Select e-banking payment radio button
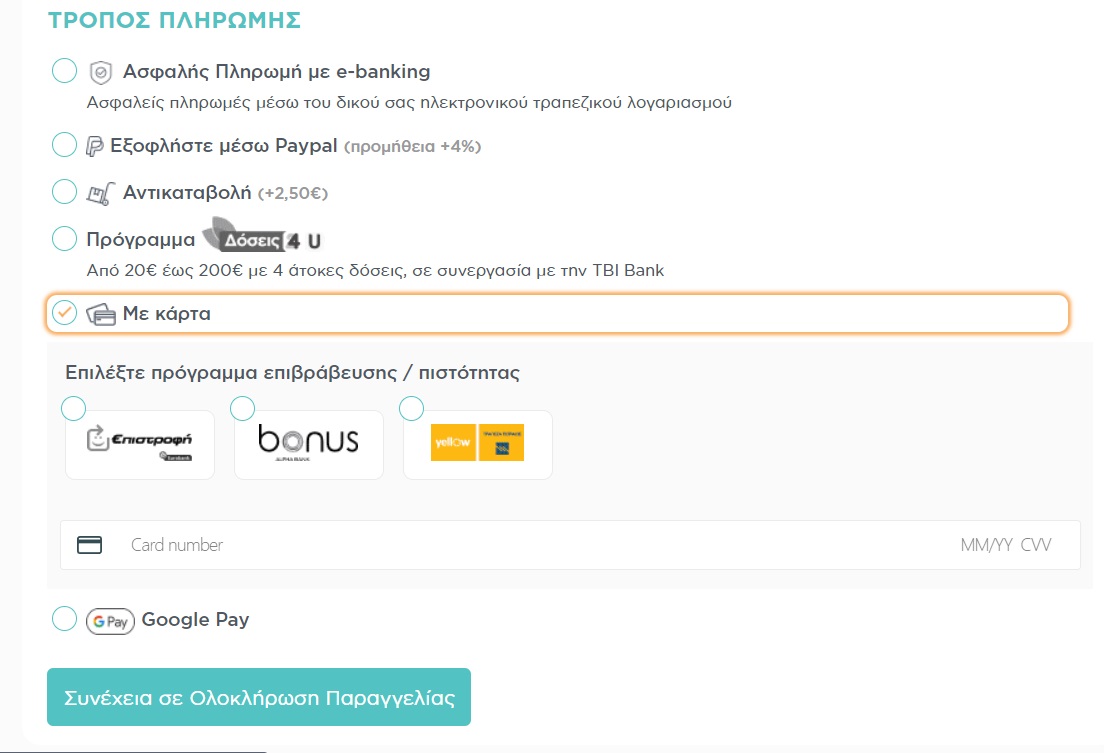Image resolution: width=1104 pixels, height=753 pixels. (64, 70)
